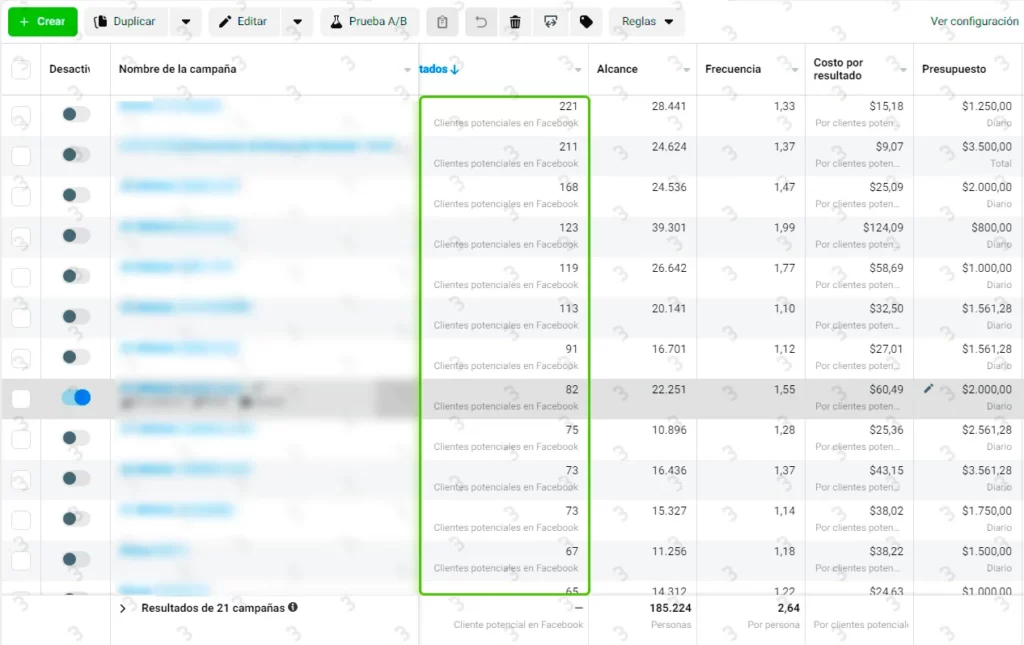Click Editar with the pencil icon
Image resolution: width=1024 pixels, height=645 pixels.
coord(244,21)
